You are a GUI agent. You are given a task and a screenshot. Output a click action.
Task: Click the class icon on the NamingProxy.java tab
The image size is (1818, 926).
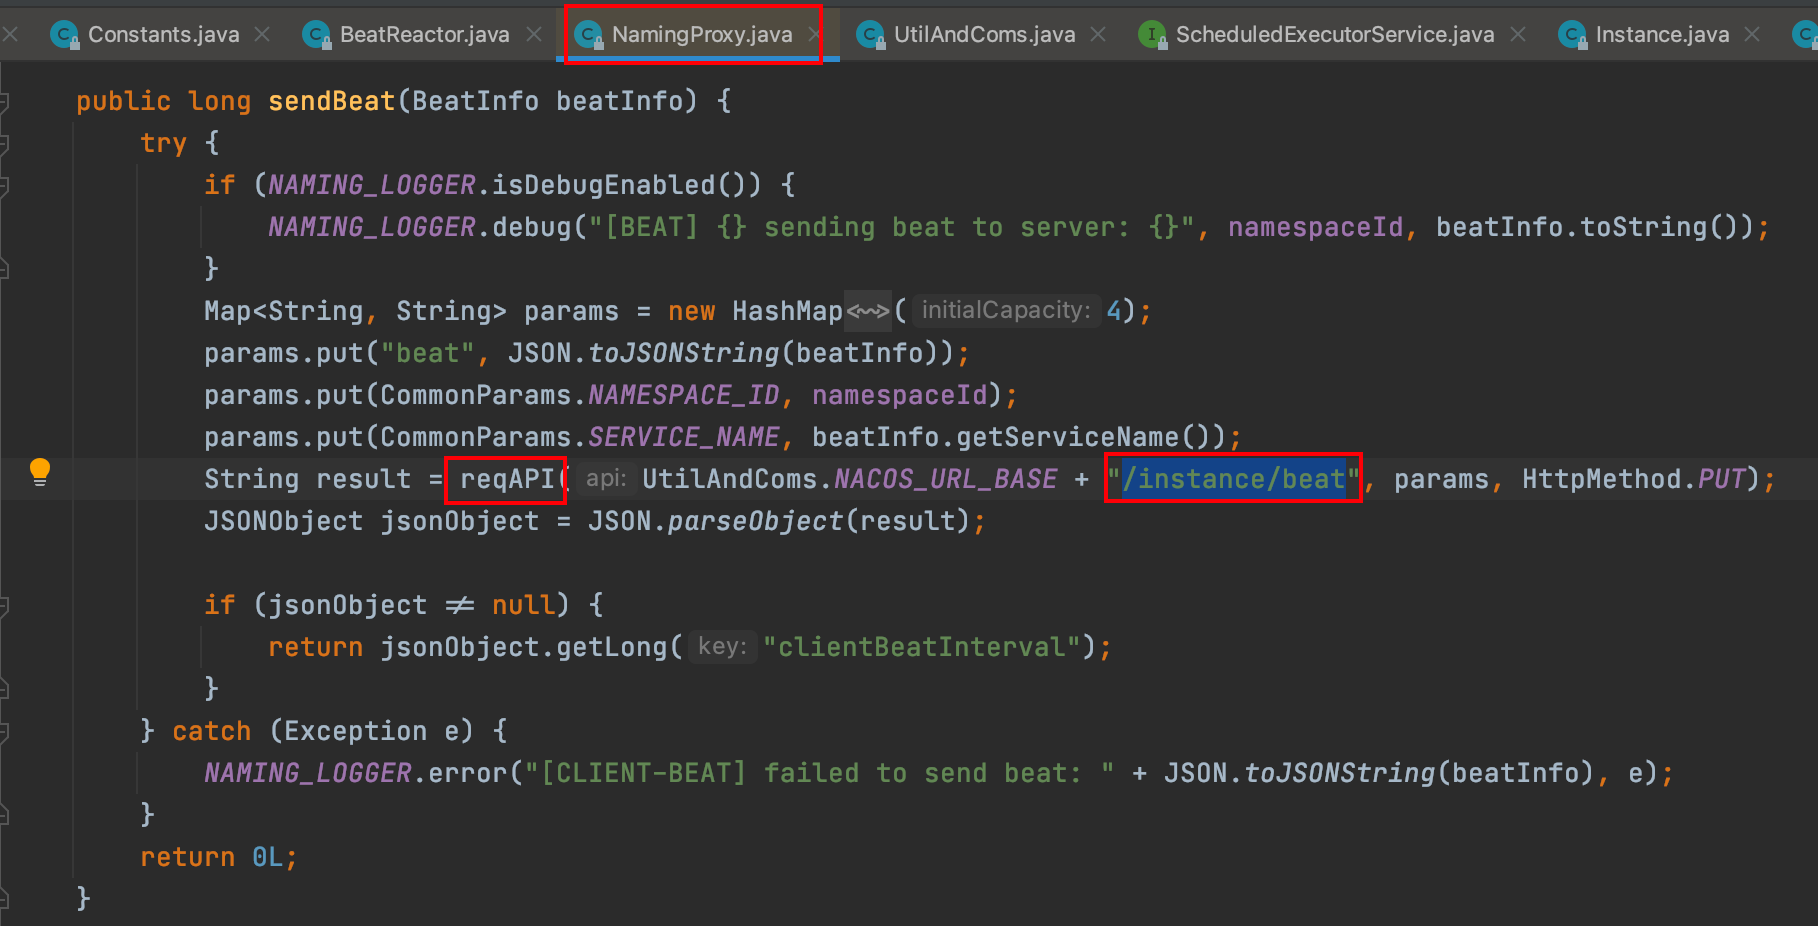[589, 35]
